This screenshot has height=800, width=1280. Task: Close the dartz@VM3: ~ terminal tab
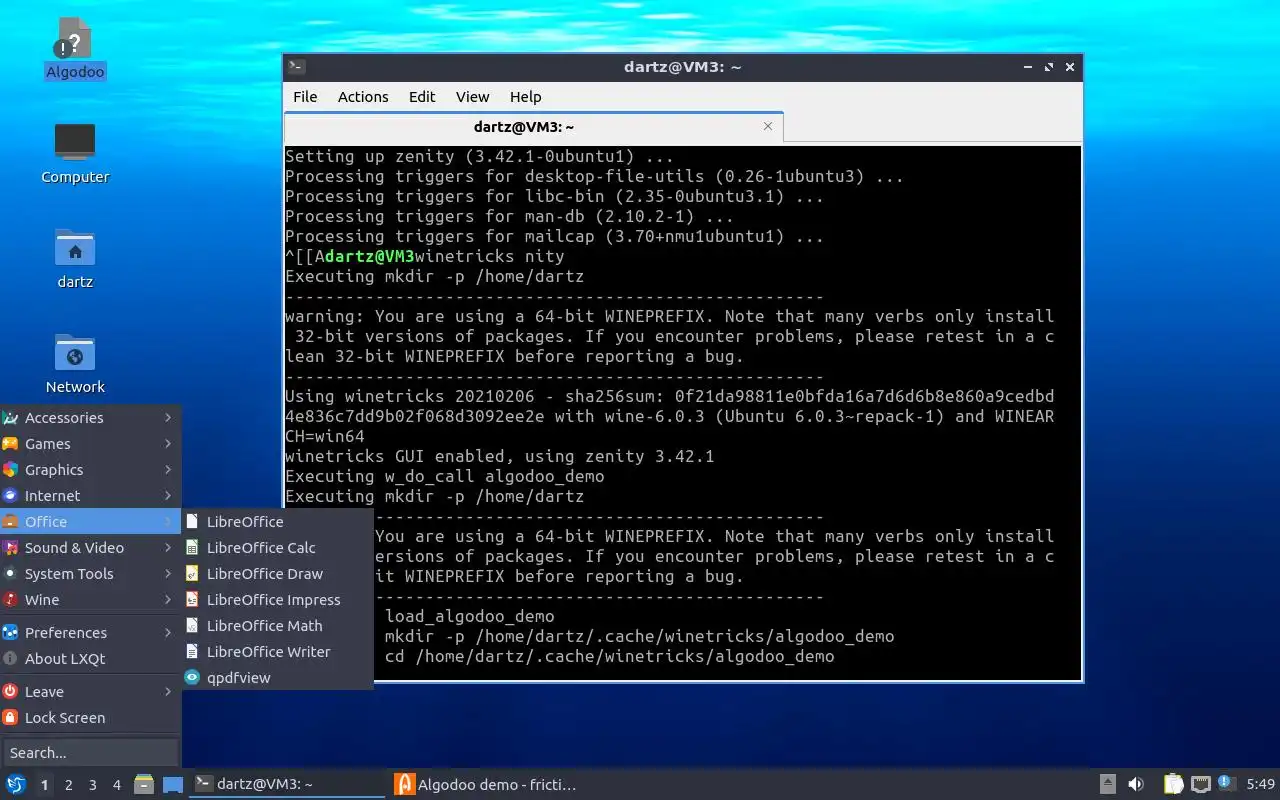(768, 126)
